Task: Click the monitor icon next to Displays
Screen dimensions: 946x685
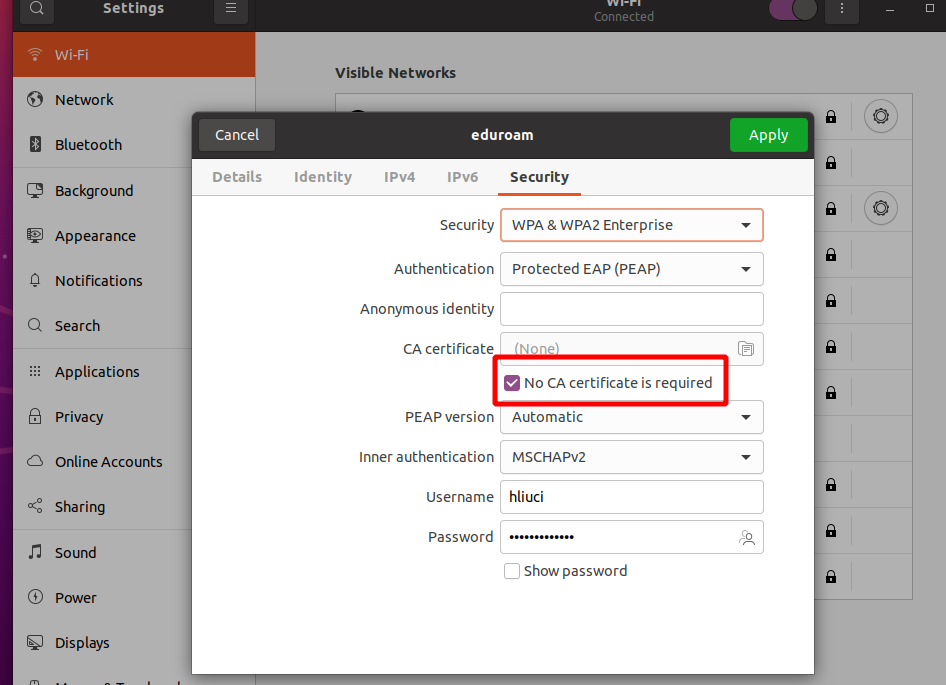Action: [x=35, y=642]
